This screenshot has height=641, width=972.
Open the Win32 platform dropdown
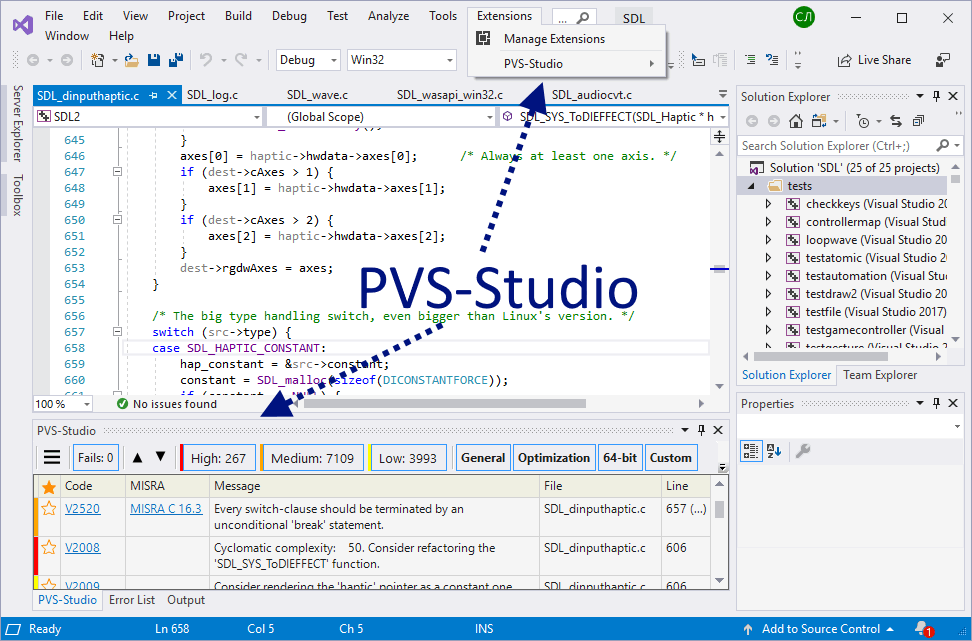coord(401,59)
